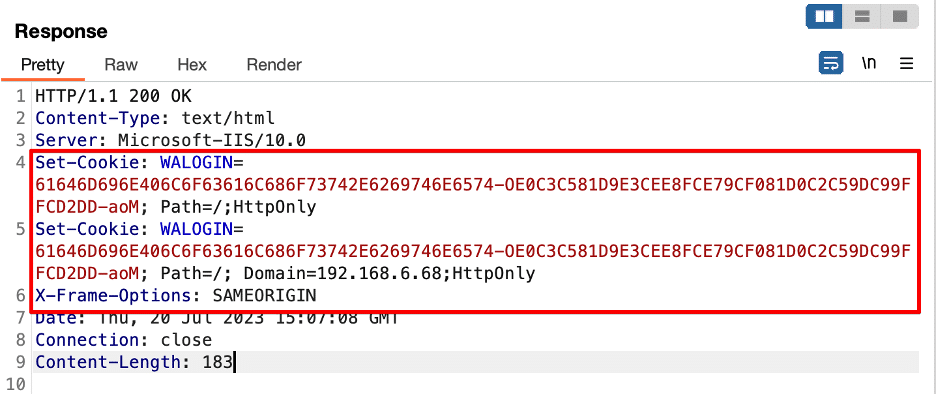
Task: Click the Content-Type header name
Action: [98, 118]
